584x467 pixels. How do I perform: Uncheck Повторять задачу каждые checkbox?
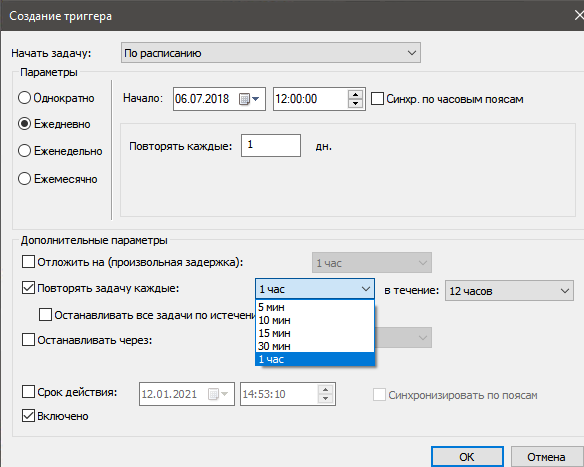click(x=28, y=288)
